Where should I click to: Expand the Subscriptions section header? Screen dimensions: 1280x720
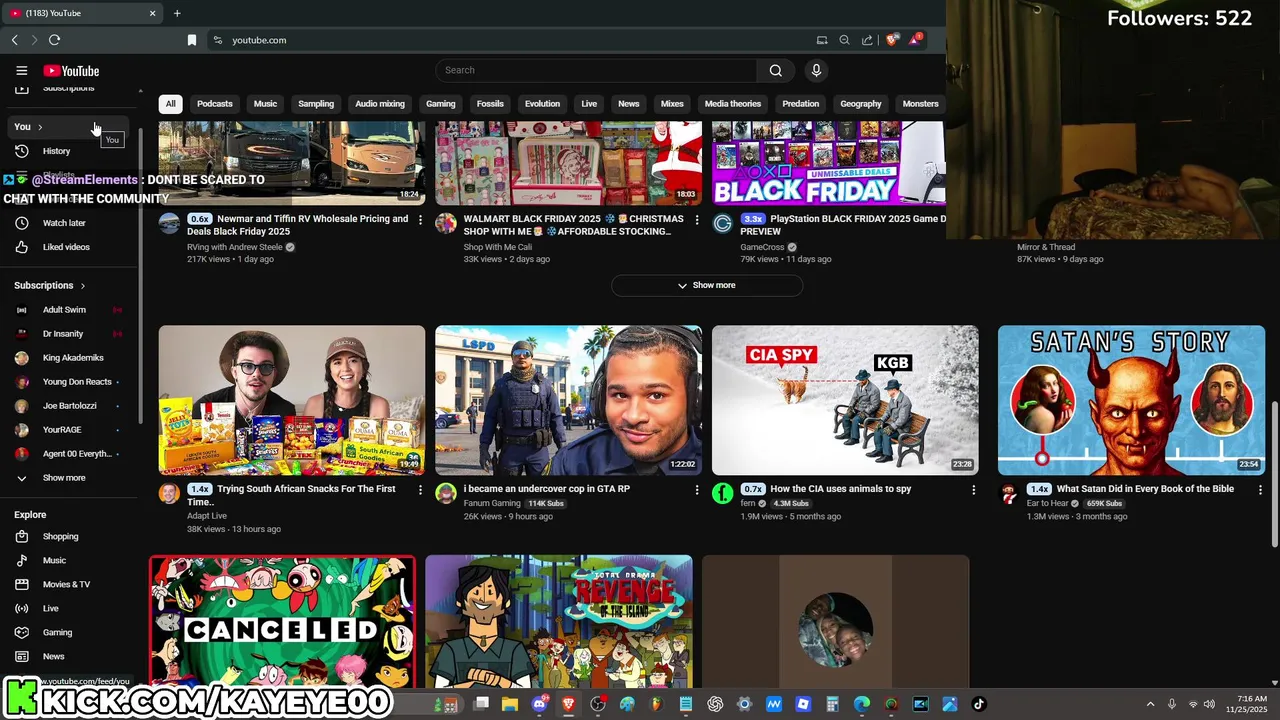point(50,286)
